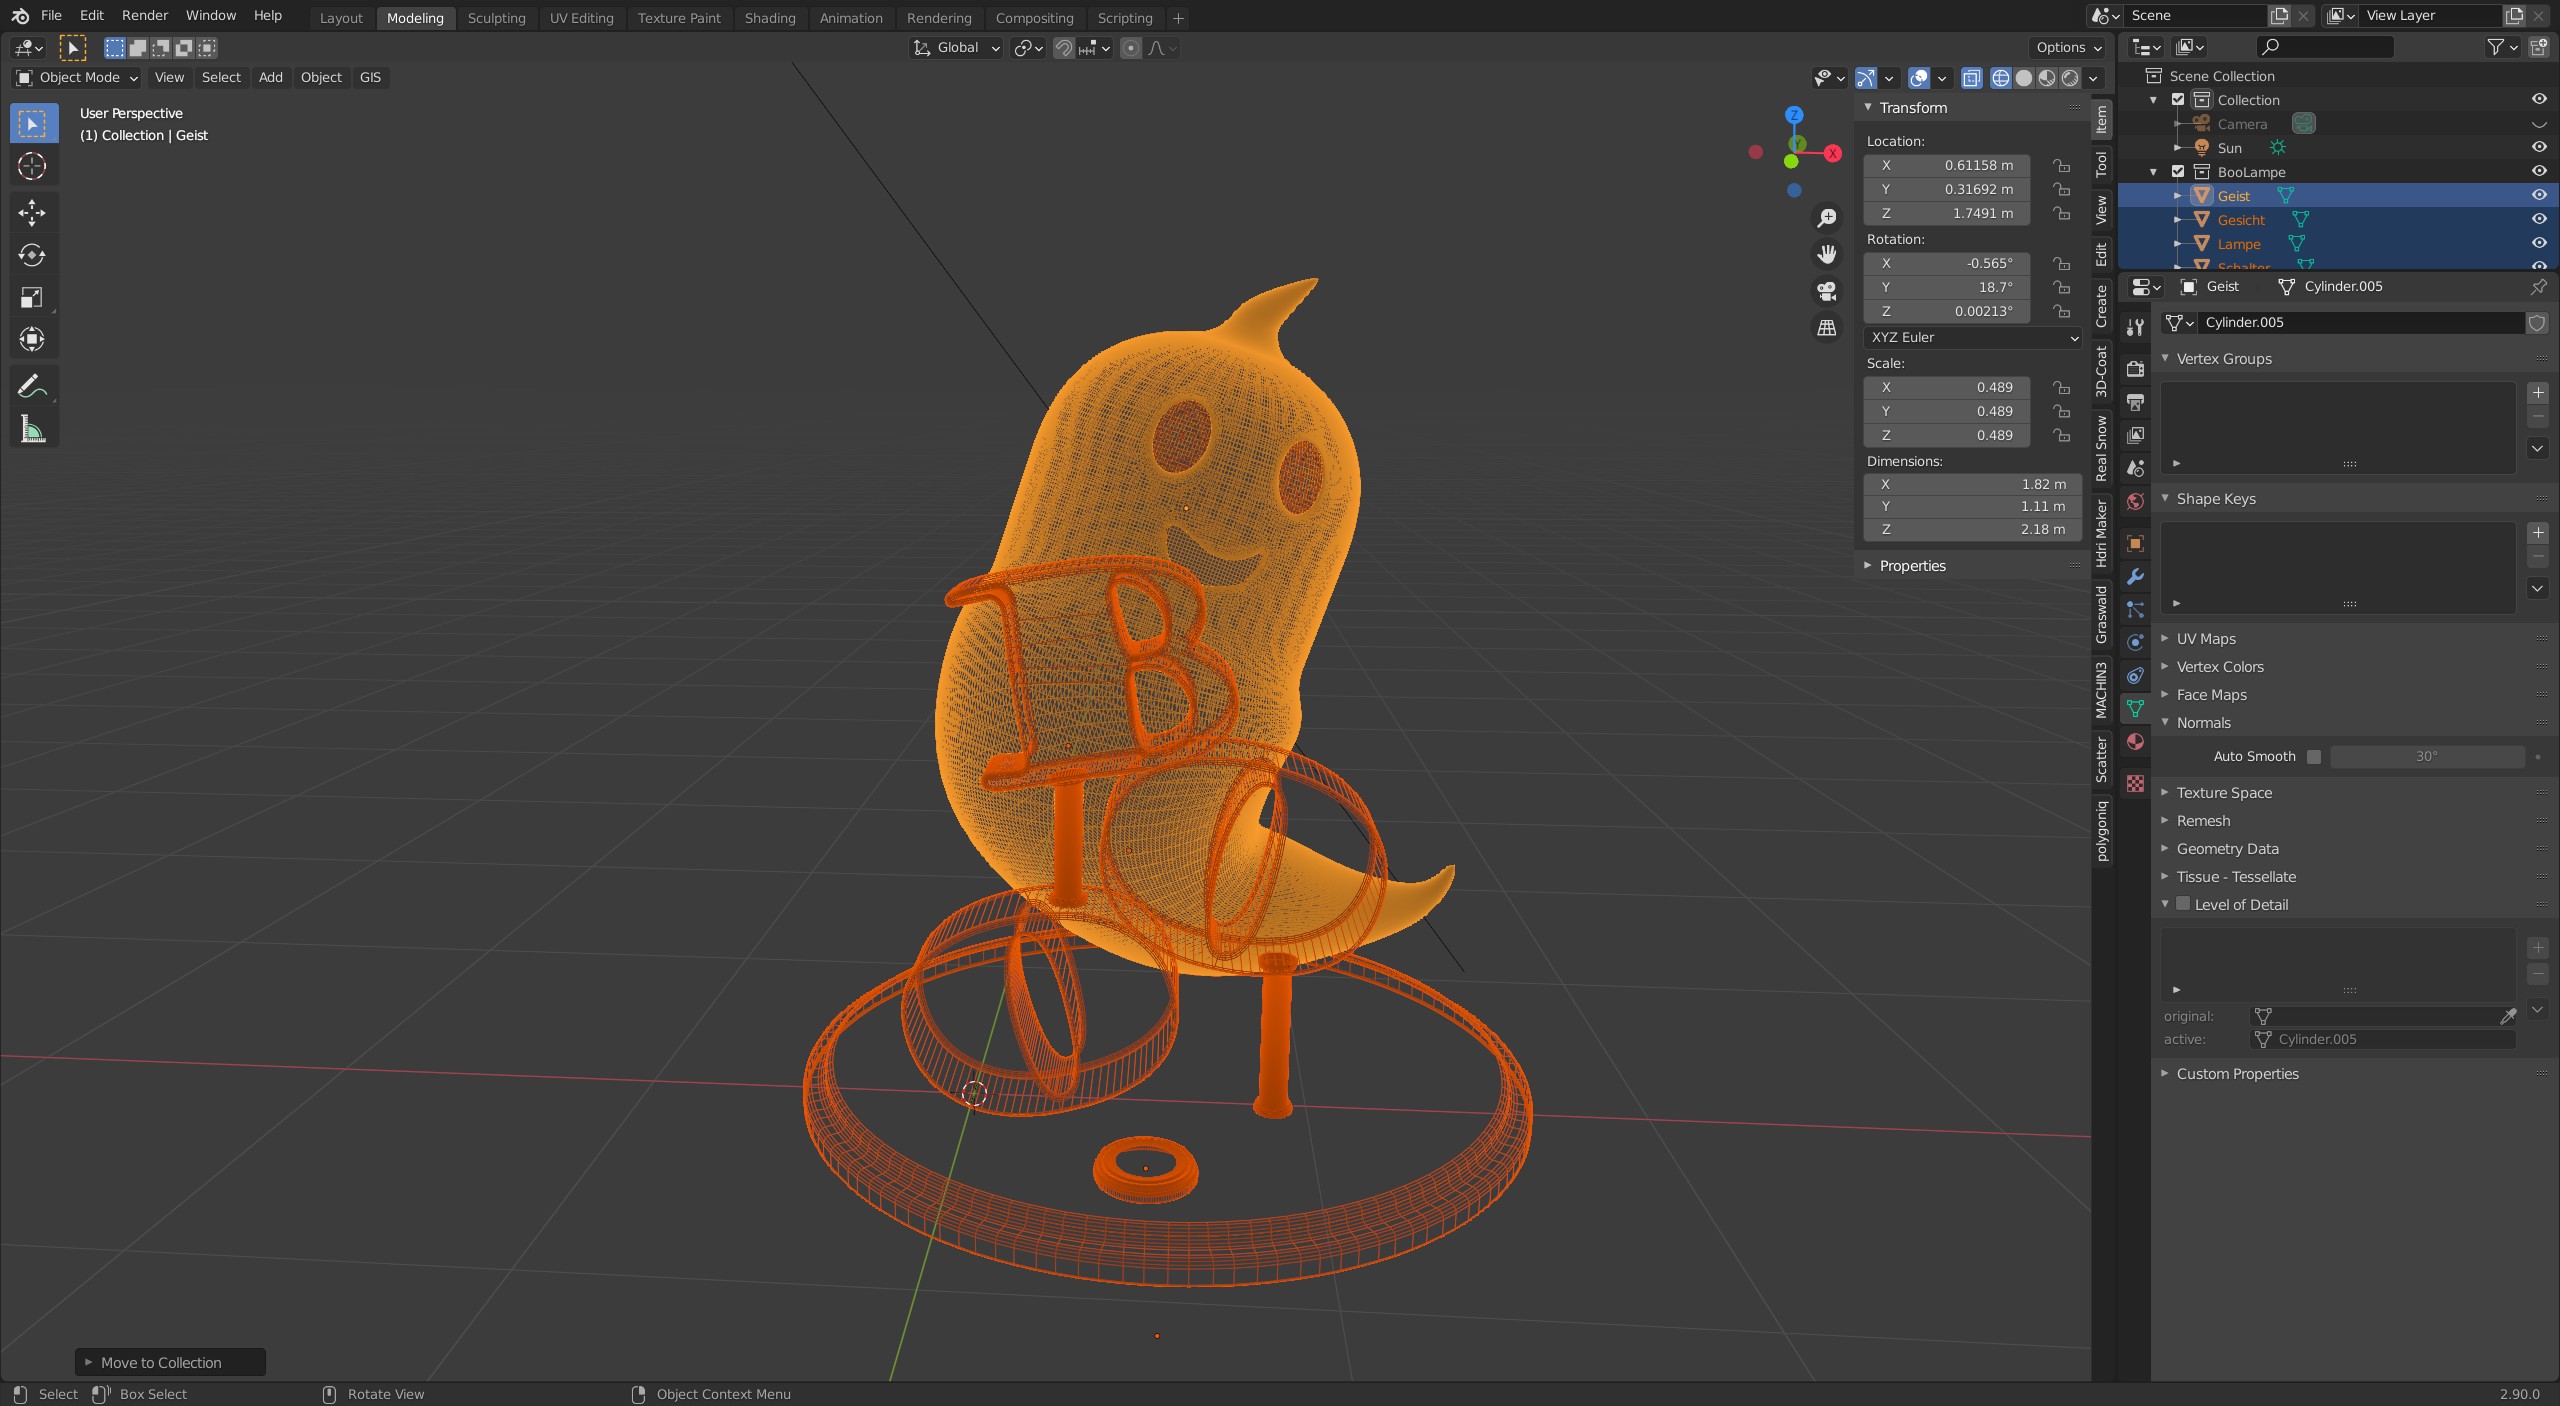Image resolution: width=2560 pixels, height=1406 pixels.
Task: Expand the UV Maps panel
Action: point(2206,639)
